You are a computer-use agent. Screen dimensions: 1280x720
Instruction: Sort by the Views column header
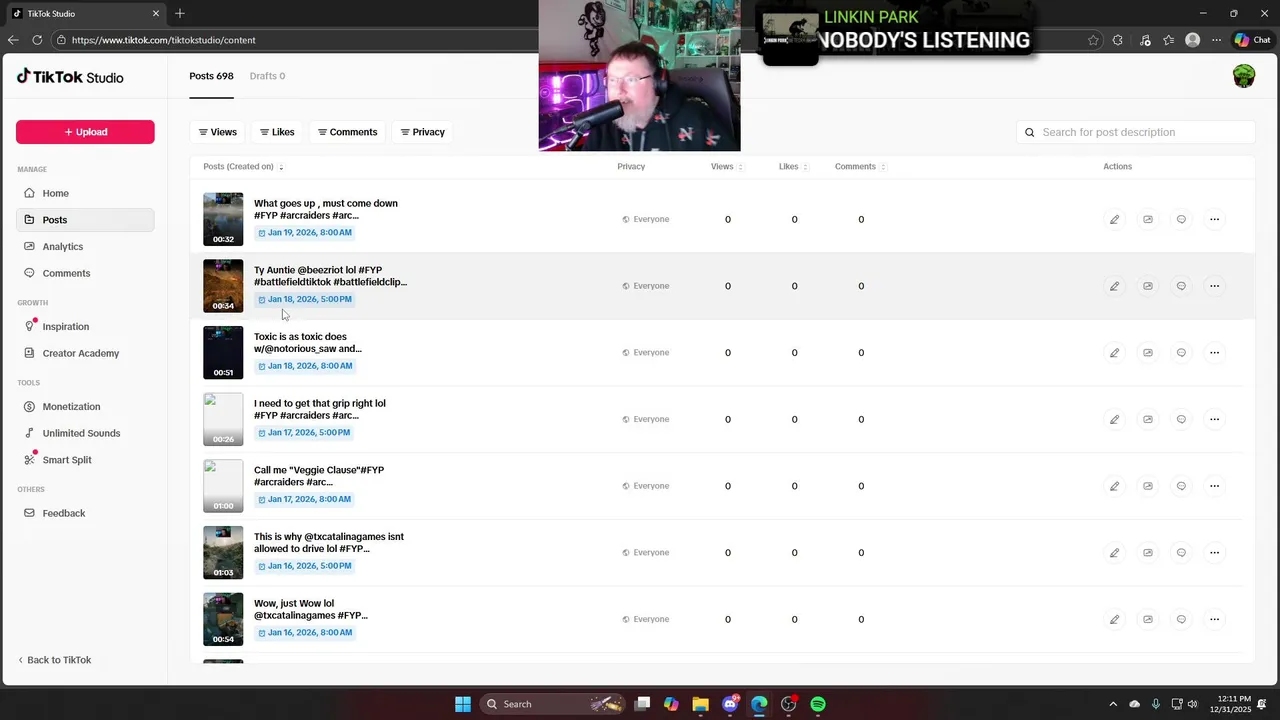point(727,167)
